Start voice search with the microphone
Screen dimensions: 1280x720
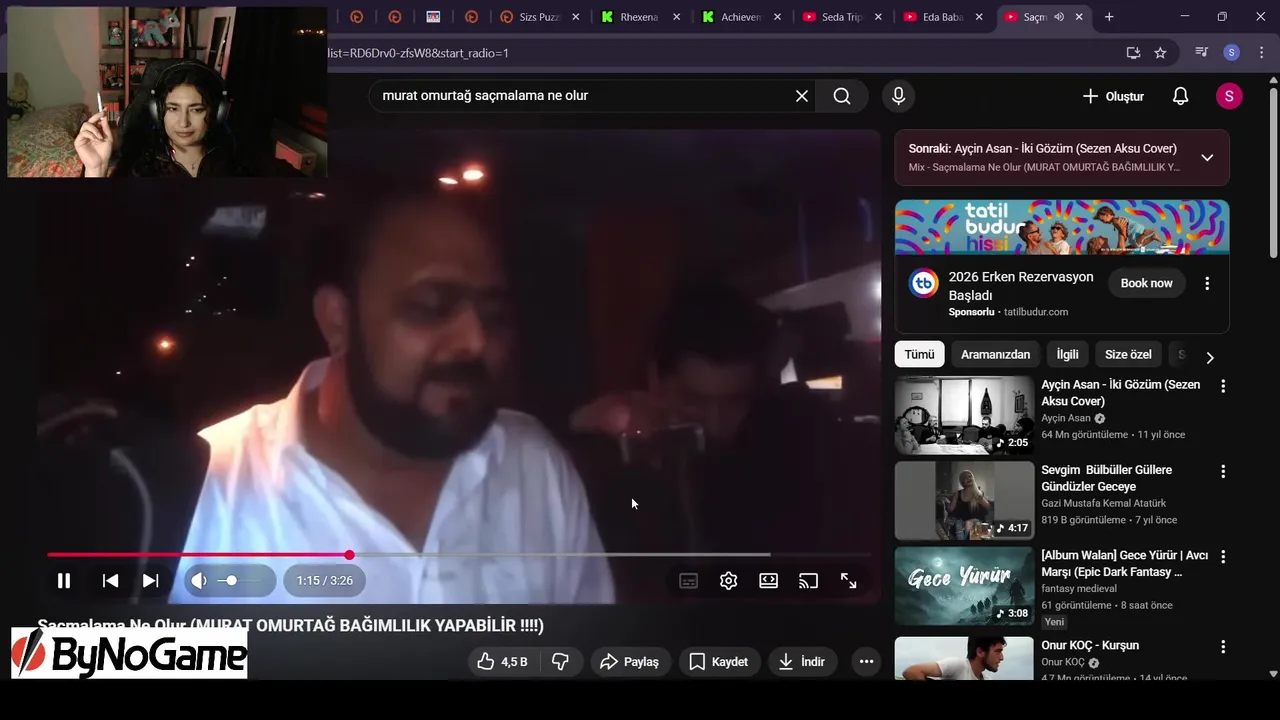[x=898, y=96]
